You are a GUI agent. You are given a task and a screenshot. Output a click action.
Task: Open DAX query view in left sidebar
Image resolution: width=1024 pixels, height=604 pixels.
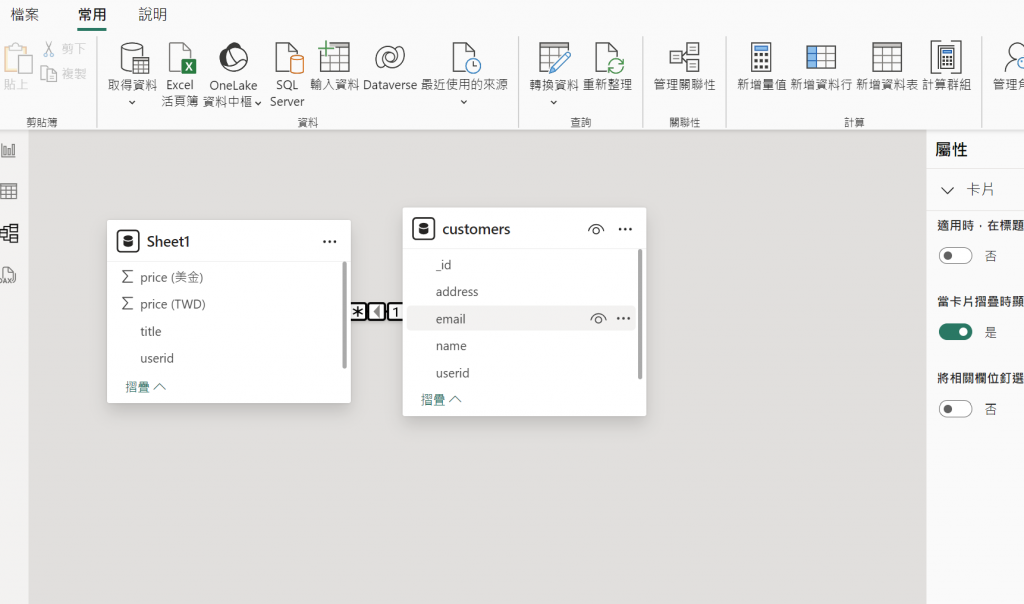[x=8, y=275]
